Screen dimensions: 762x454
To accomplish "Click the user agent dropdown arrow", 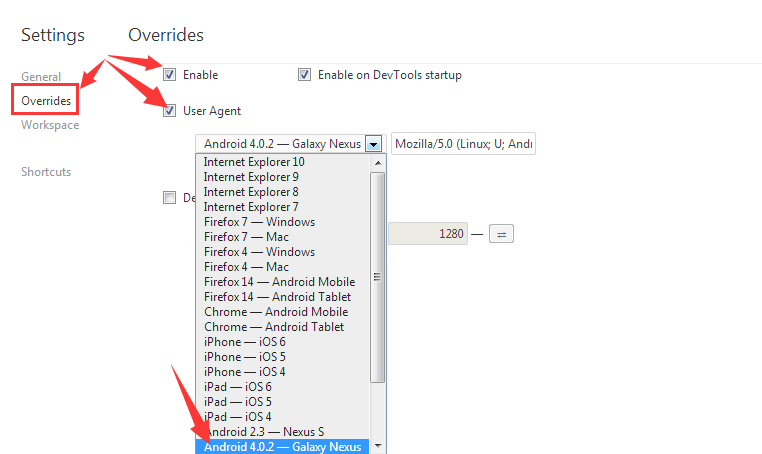I will 373,144.
